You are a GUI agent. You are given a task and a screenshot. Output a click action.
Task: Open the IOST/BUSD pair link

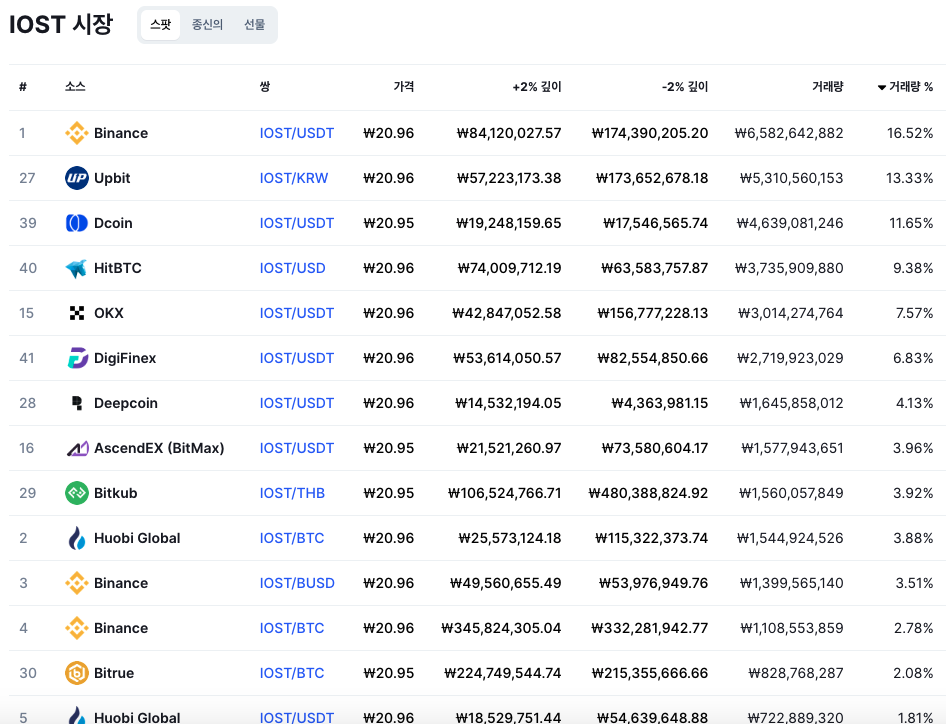(x=297, y=583)
